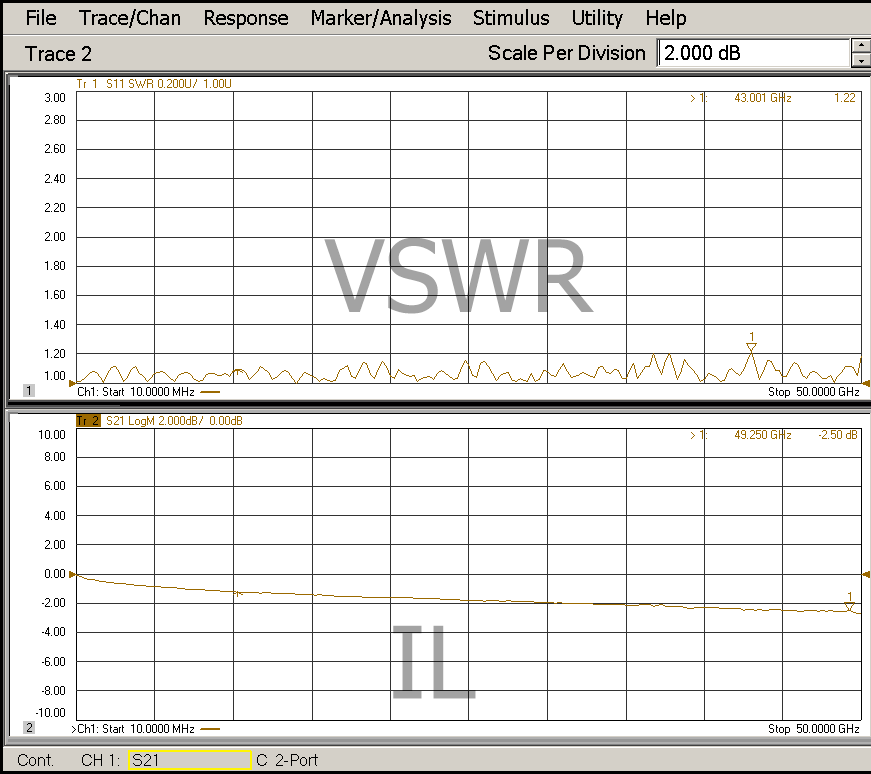The height and width of the screenshot is (774, 871).
Task: Open the File menu
Action: point(41,18)
